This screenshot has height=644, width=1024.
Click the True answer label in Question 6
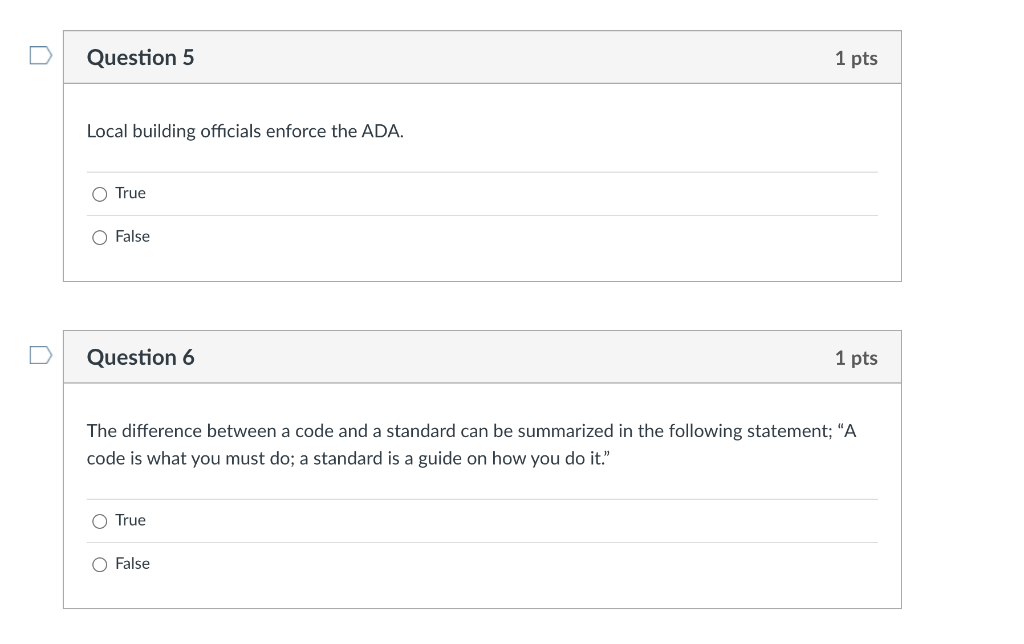pos(129,520)
